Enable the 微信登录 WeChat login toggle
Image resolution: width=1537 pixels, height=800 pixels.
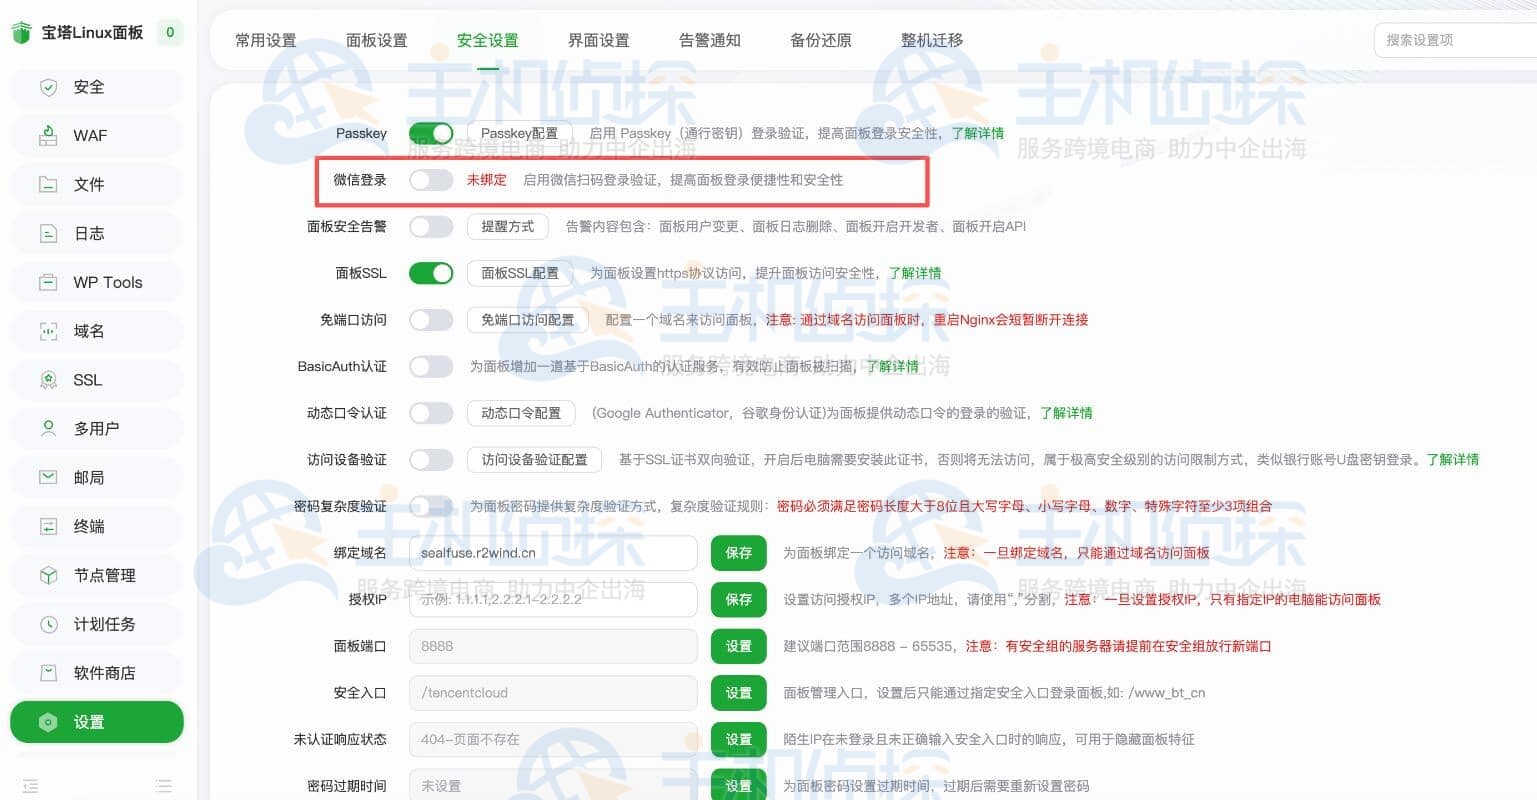431,179
